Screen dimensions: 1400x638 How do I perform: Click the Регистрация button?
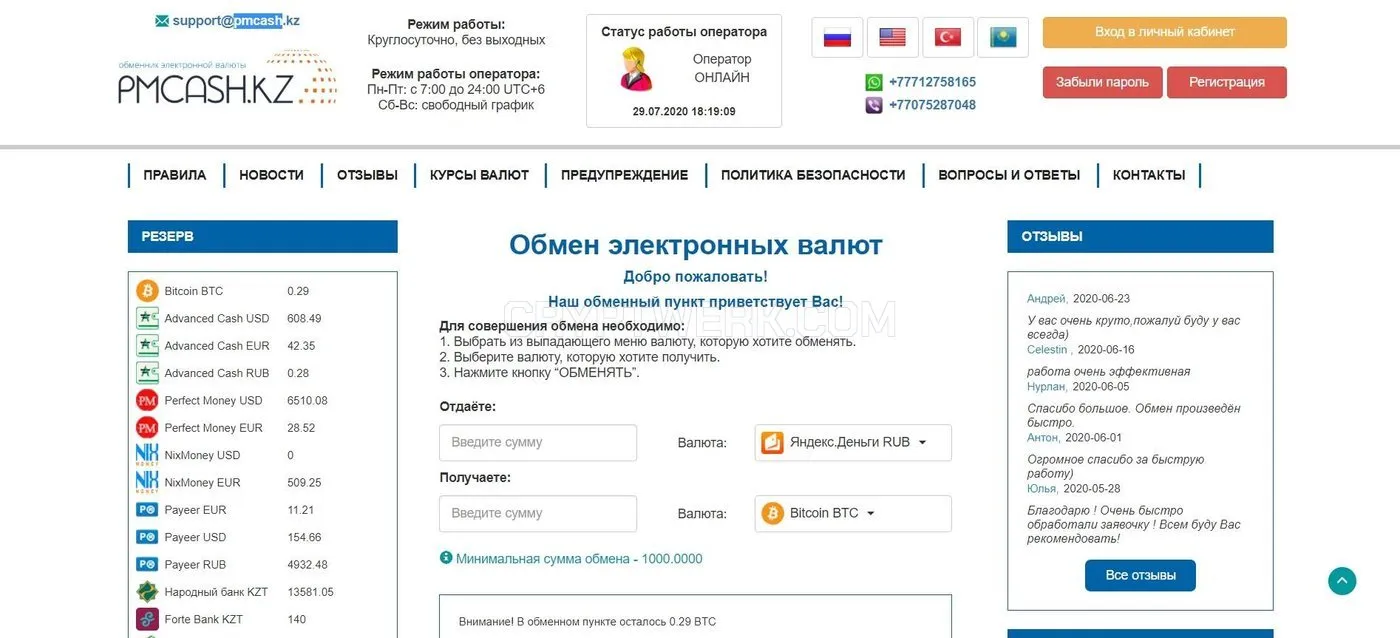(x=1227, y=82)
